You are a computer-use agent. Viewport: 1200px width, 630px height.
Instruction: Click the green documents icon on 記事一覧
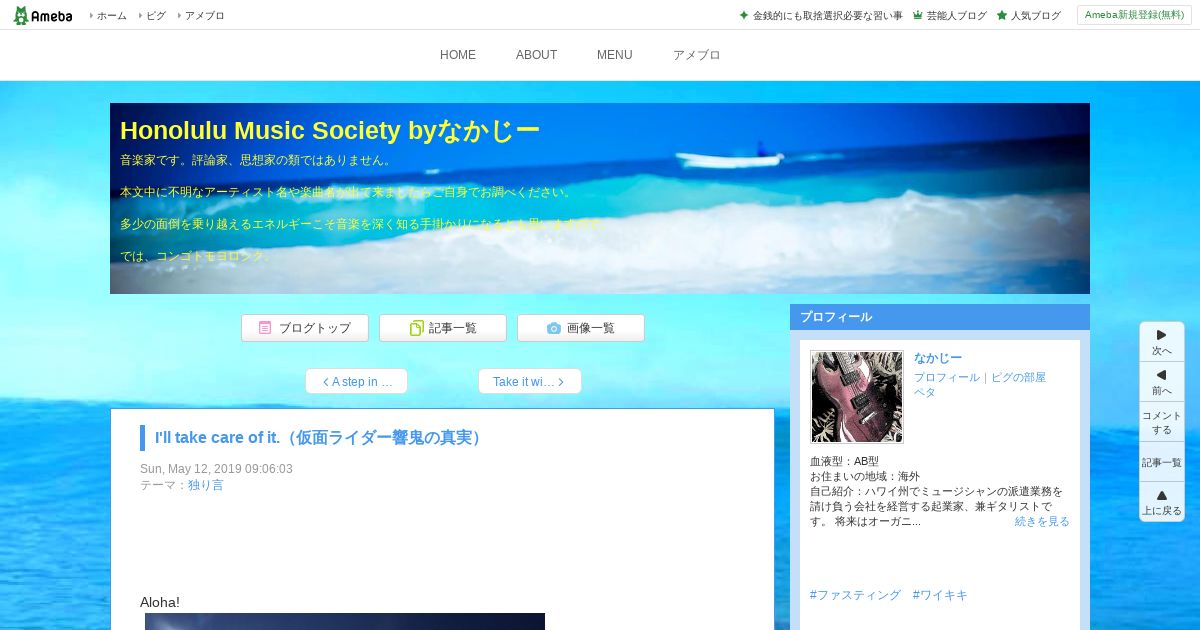click(x=416, y=328)
